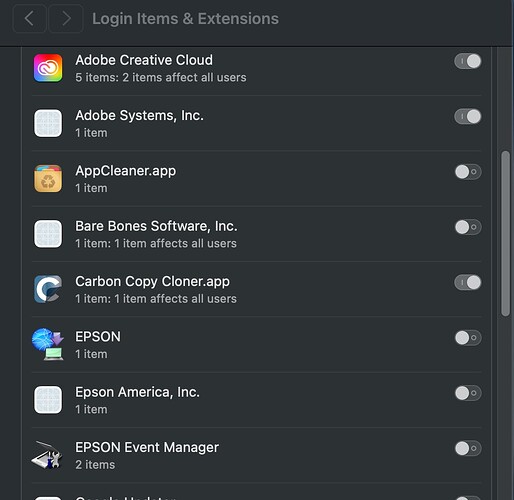The width and height of the screenshot is (514, 500).
Task: Select the Epson America, Inc. label
Action: click(137, 393)
